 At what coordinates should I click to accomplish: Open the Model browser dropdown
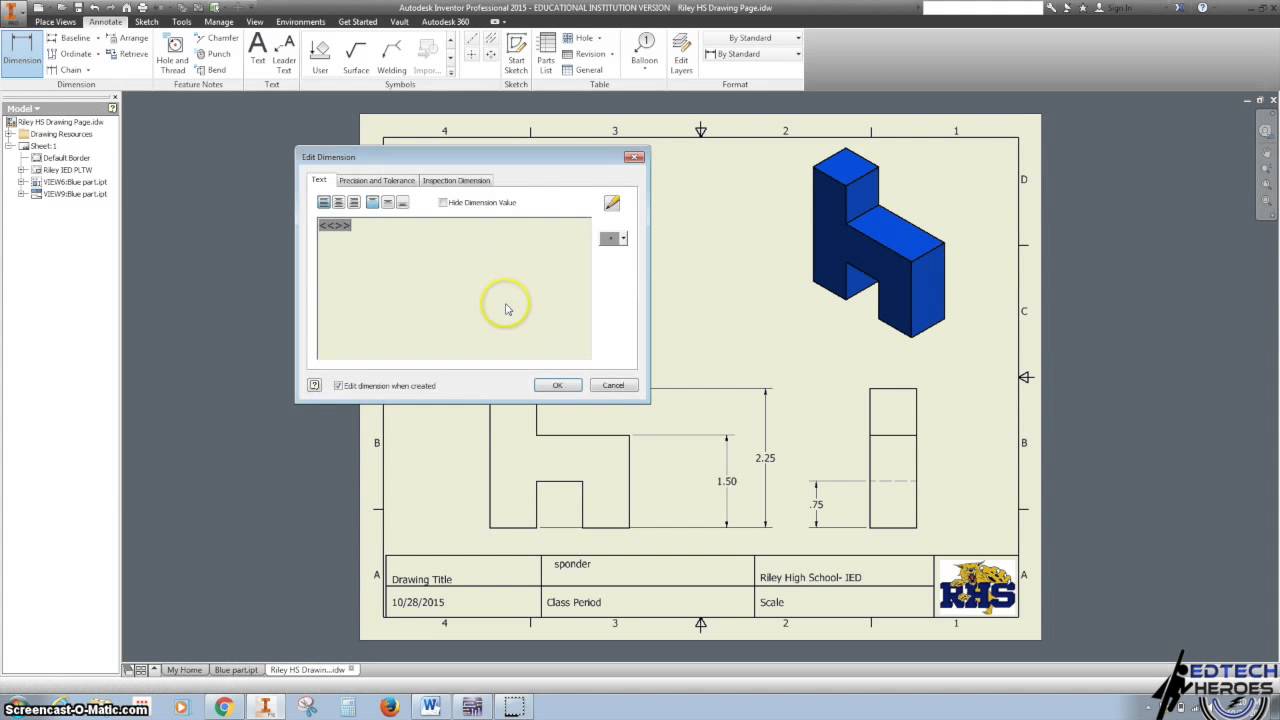tap(24, 108)
